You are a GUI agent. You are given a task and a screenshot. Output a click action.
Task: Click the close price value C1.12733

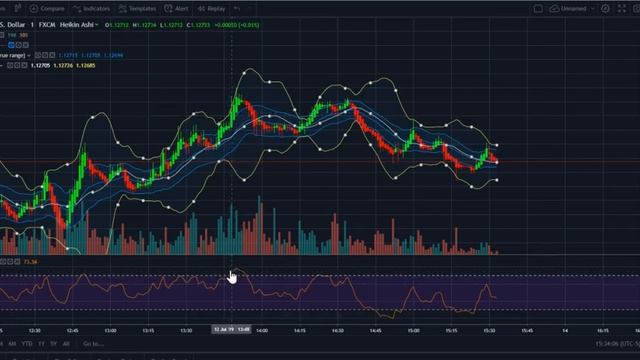pos(198,25)
